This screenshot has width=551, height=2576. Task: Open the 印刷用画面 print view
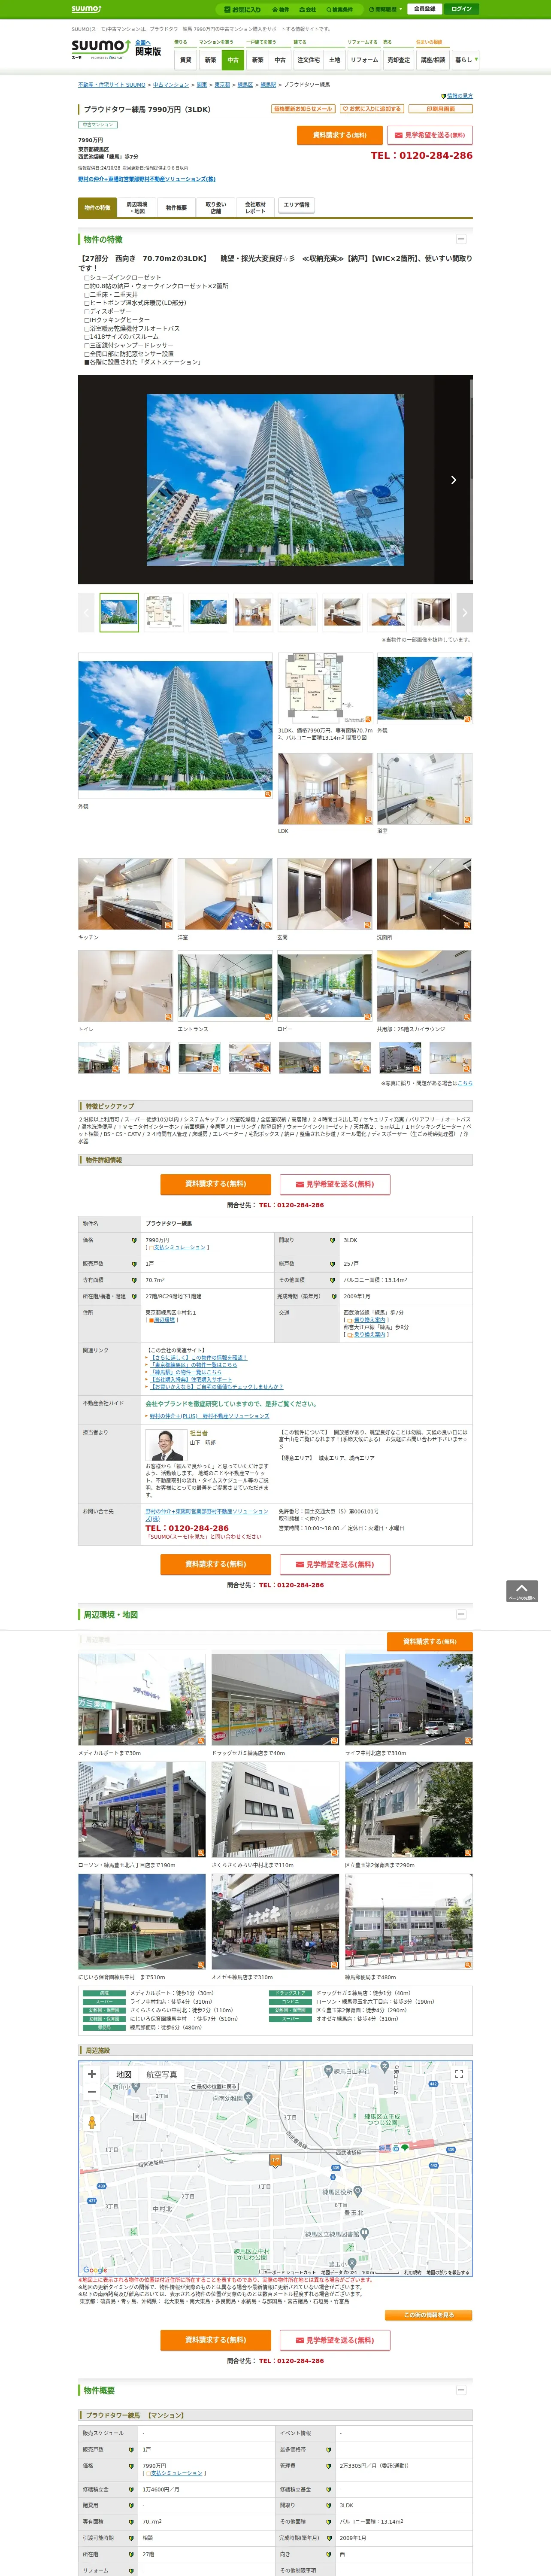pyautogui.click(x=440, y=109)
